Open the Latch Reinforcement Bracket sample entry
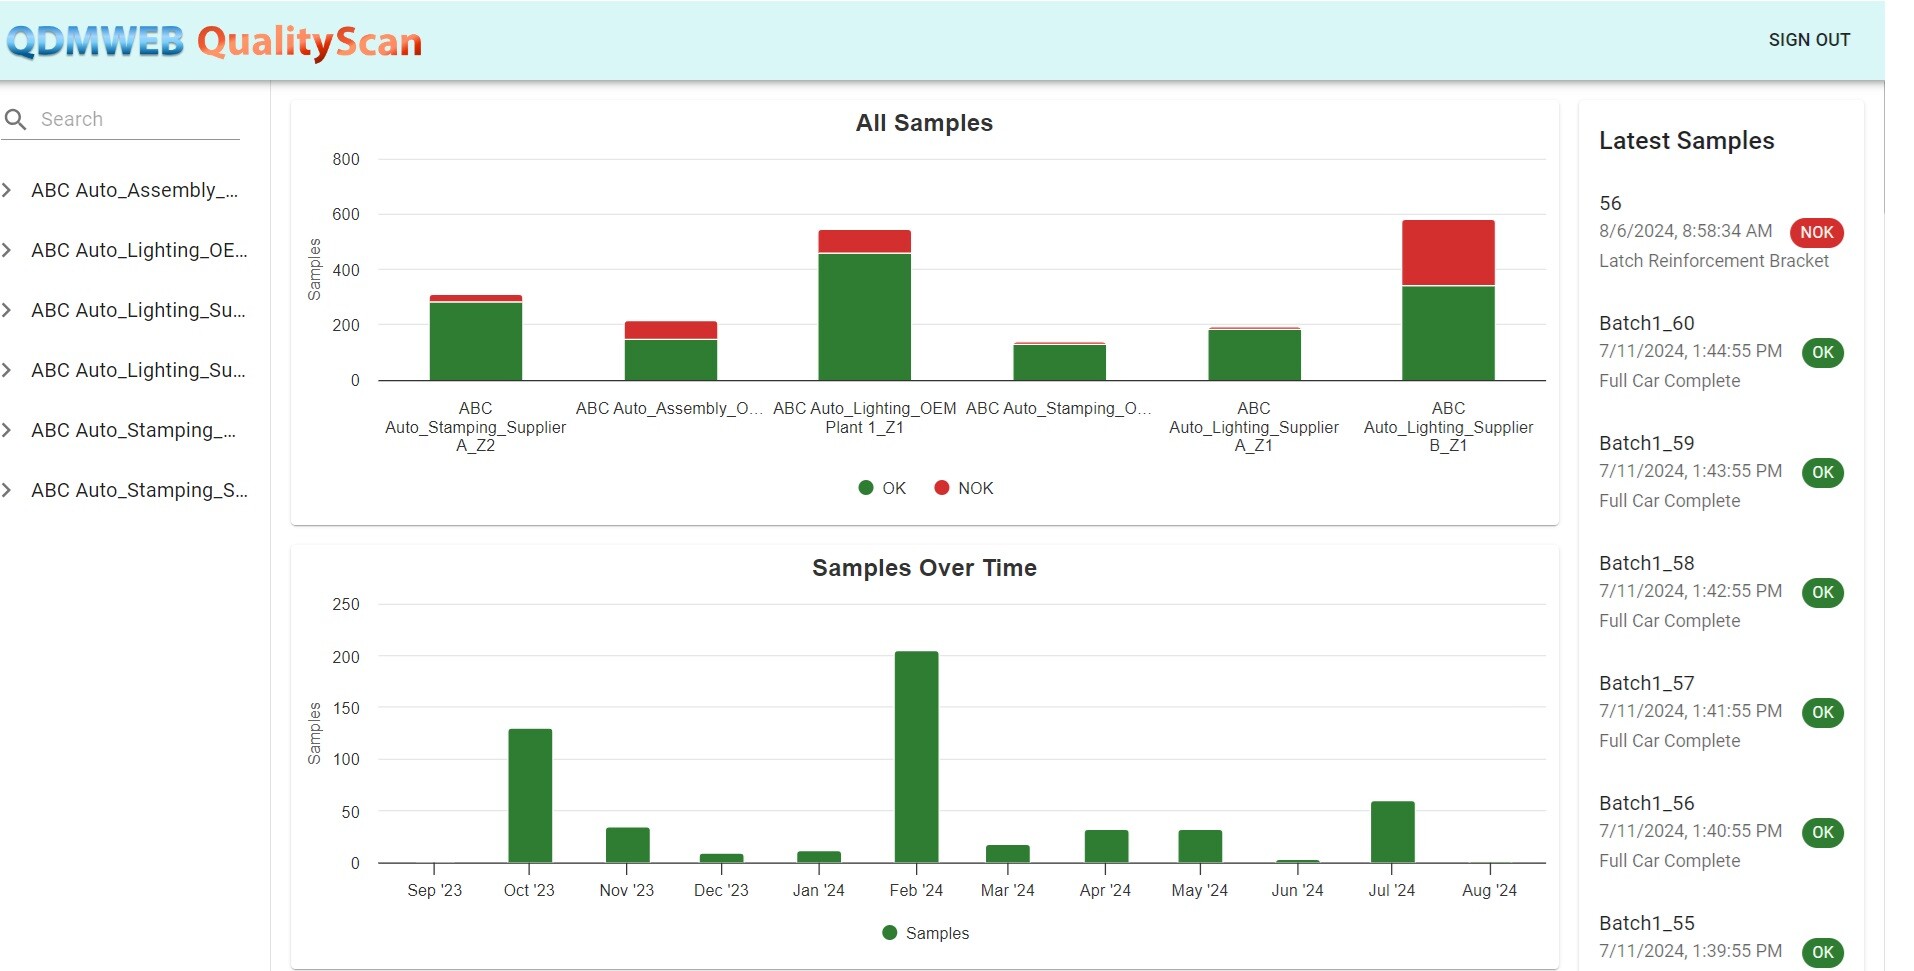 click(x=1713, y=261)
